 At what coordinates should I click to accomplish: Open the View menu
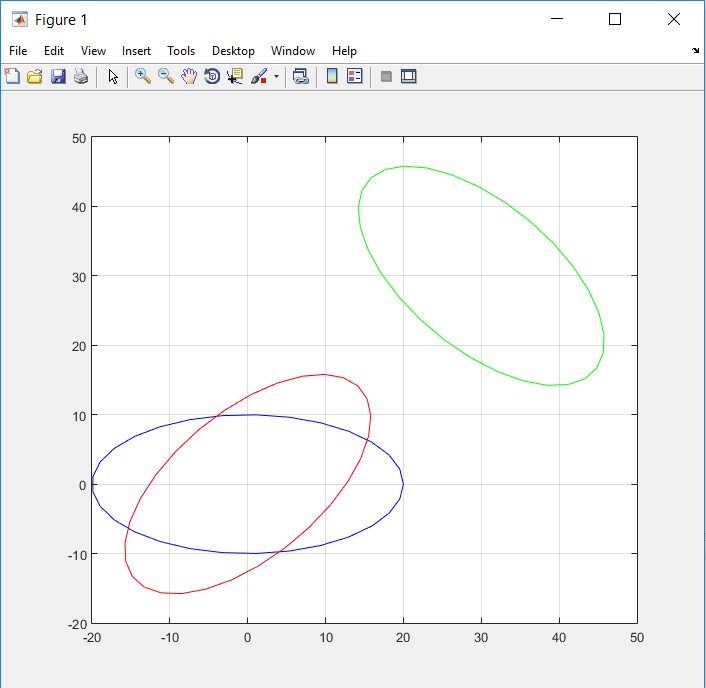pyautogui.click(x=93, y=51)
